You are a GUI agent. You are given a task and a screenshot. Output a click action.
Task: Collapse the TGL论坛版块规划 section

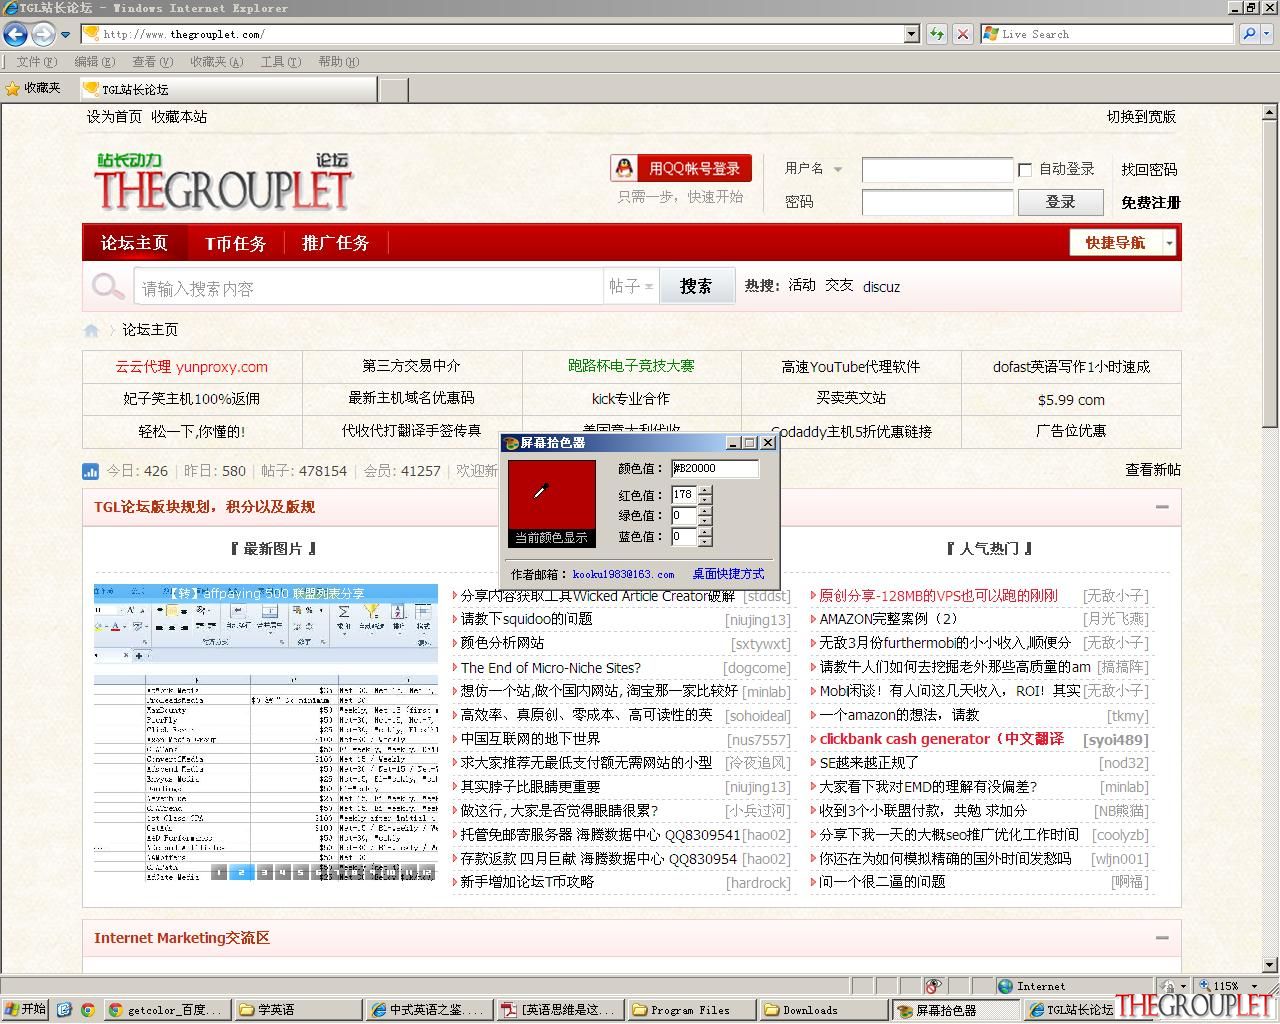point(1162,507)
